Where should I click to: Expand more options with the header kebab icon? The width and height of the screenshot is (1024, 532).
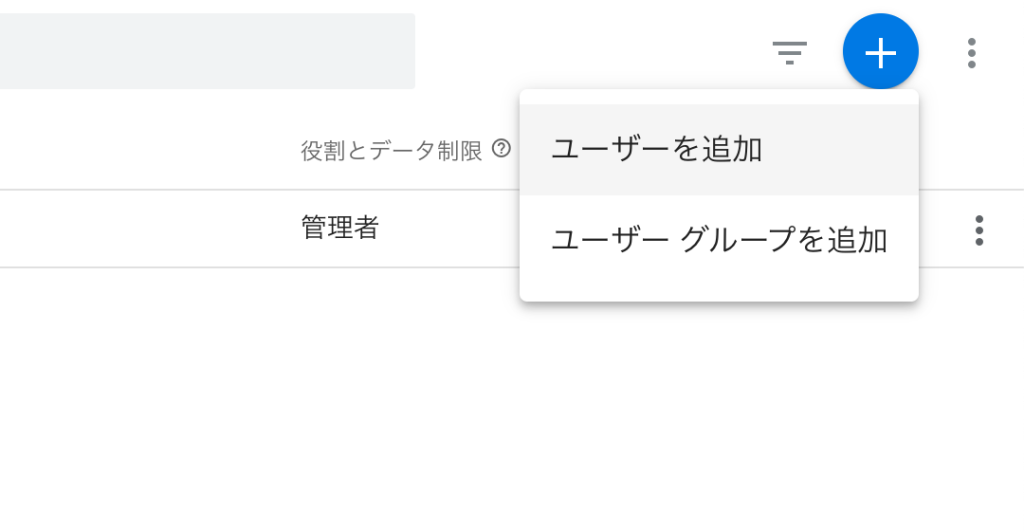pos(972,53)
